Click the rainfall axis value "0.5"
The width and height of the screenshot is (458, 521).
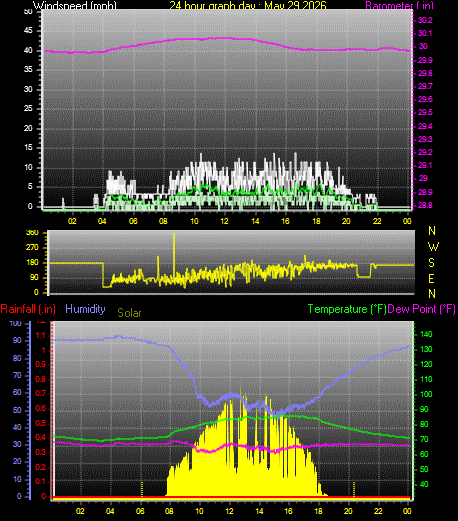click(41, 424)
